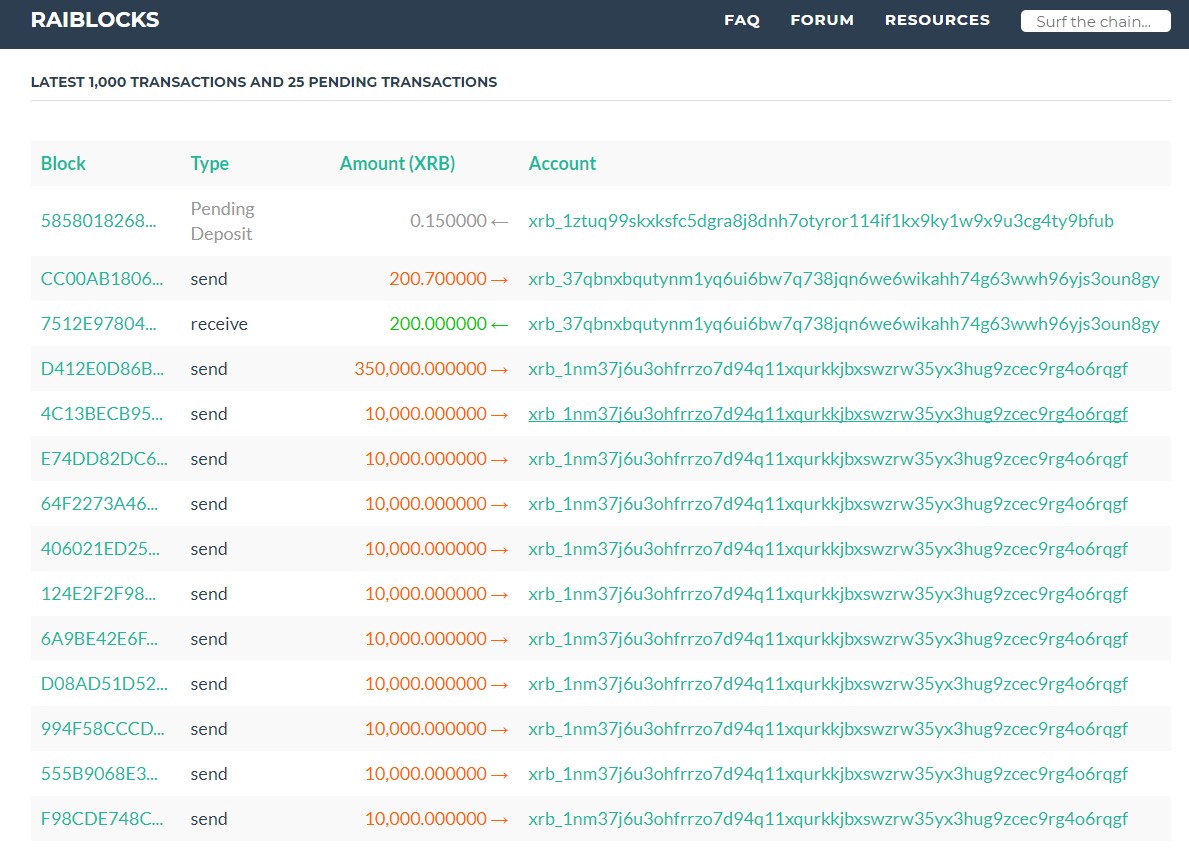Screen dimensions: 1189x850
Task: Open the RESOURCES menu item
Action: [x=937, y=20]
